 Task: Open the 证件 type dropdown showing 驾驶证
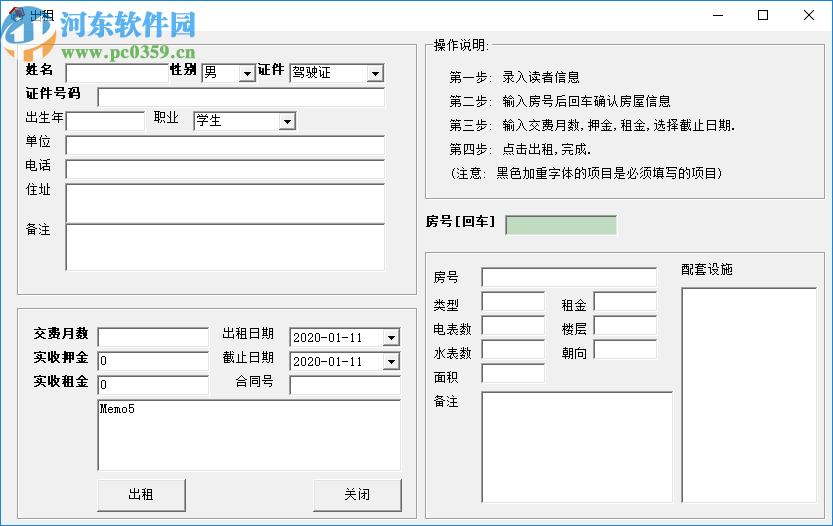click(x=375, y=73)
